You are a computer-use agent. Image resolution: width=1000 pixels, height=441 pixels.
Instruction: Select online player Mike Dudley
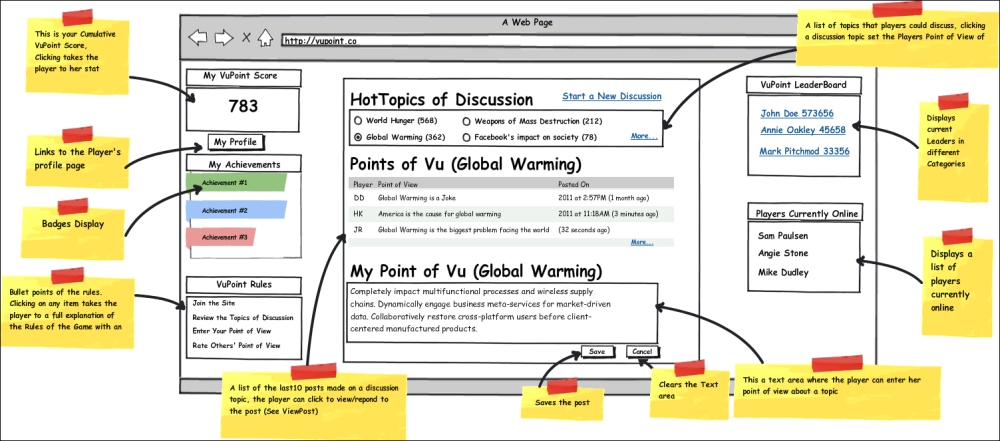click(783, 273)
